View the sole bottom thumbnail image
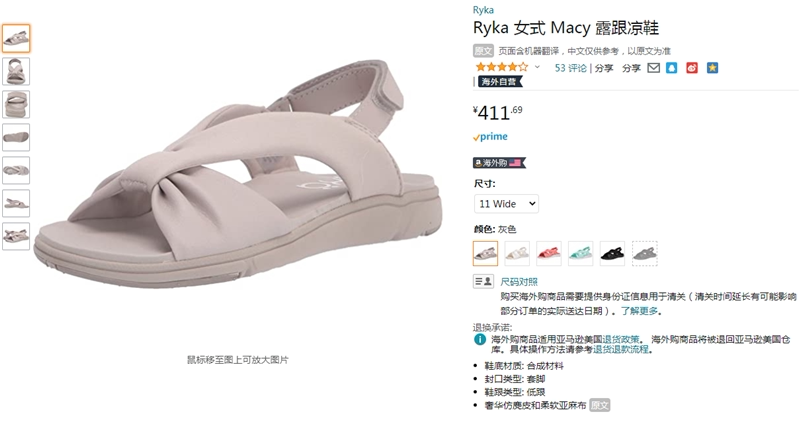This screenshot has width=800, height=421. point(16,137)
